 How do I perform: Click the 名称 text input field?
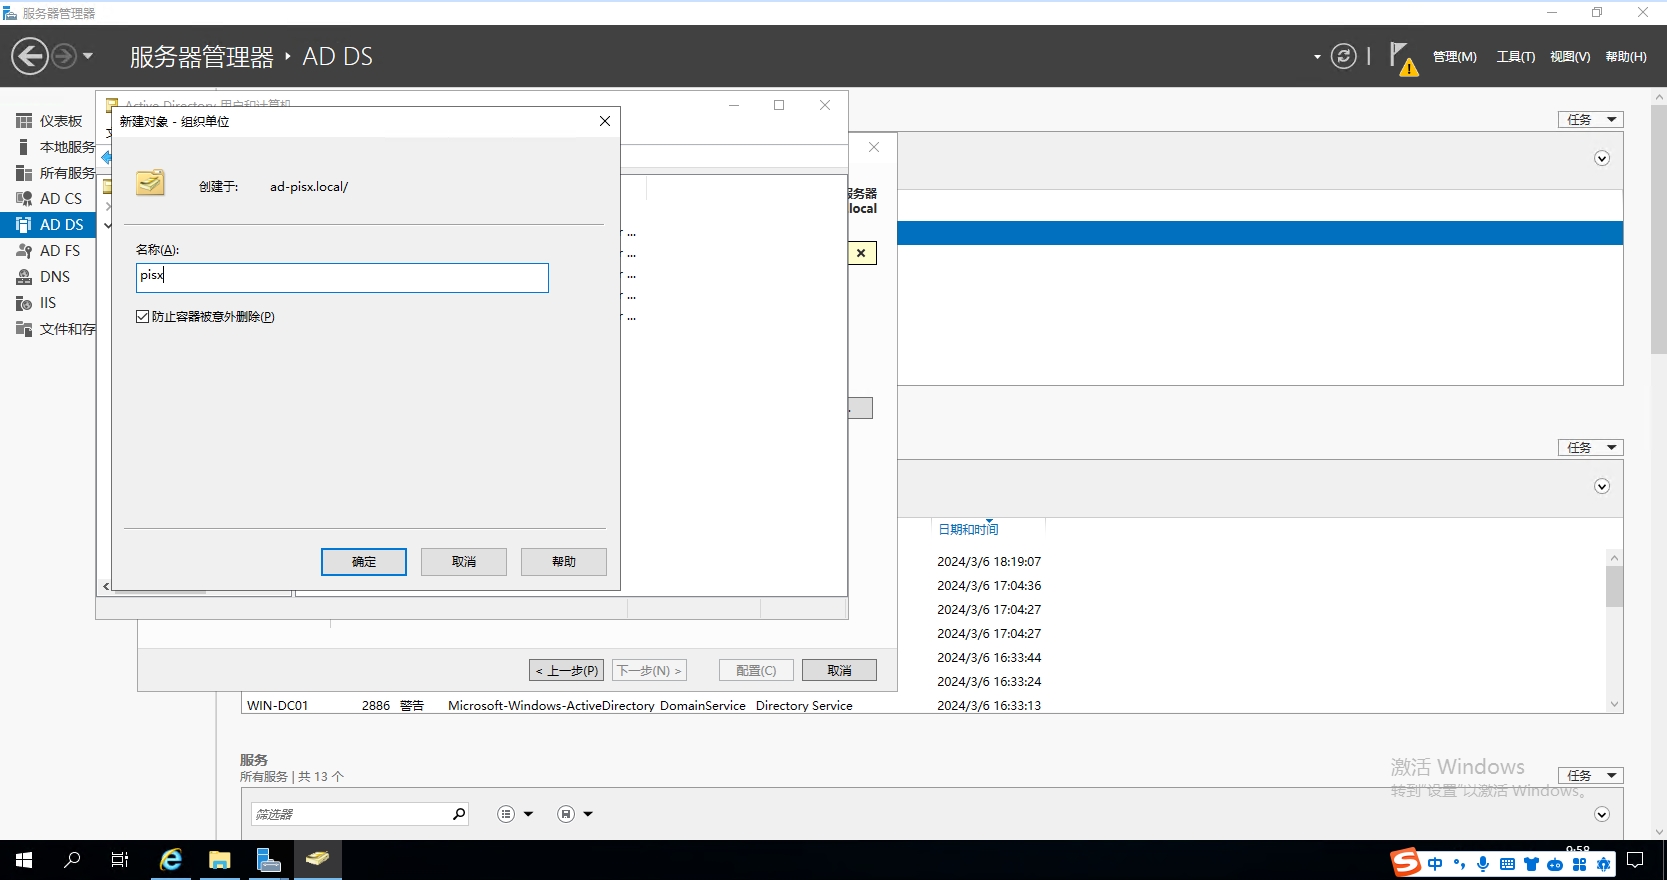pos(342,278)
